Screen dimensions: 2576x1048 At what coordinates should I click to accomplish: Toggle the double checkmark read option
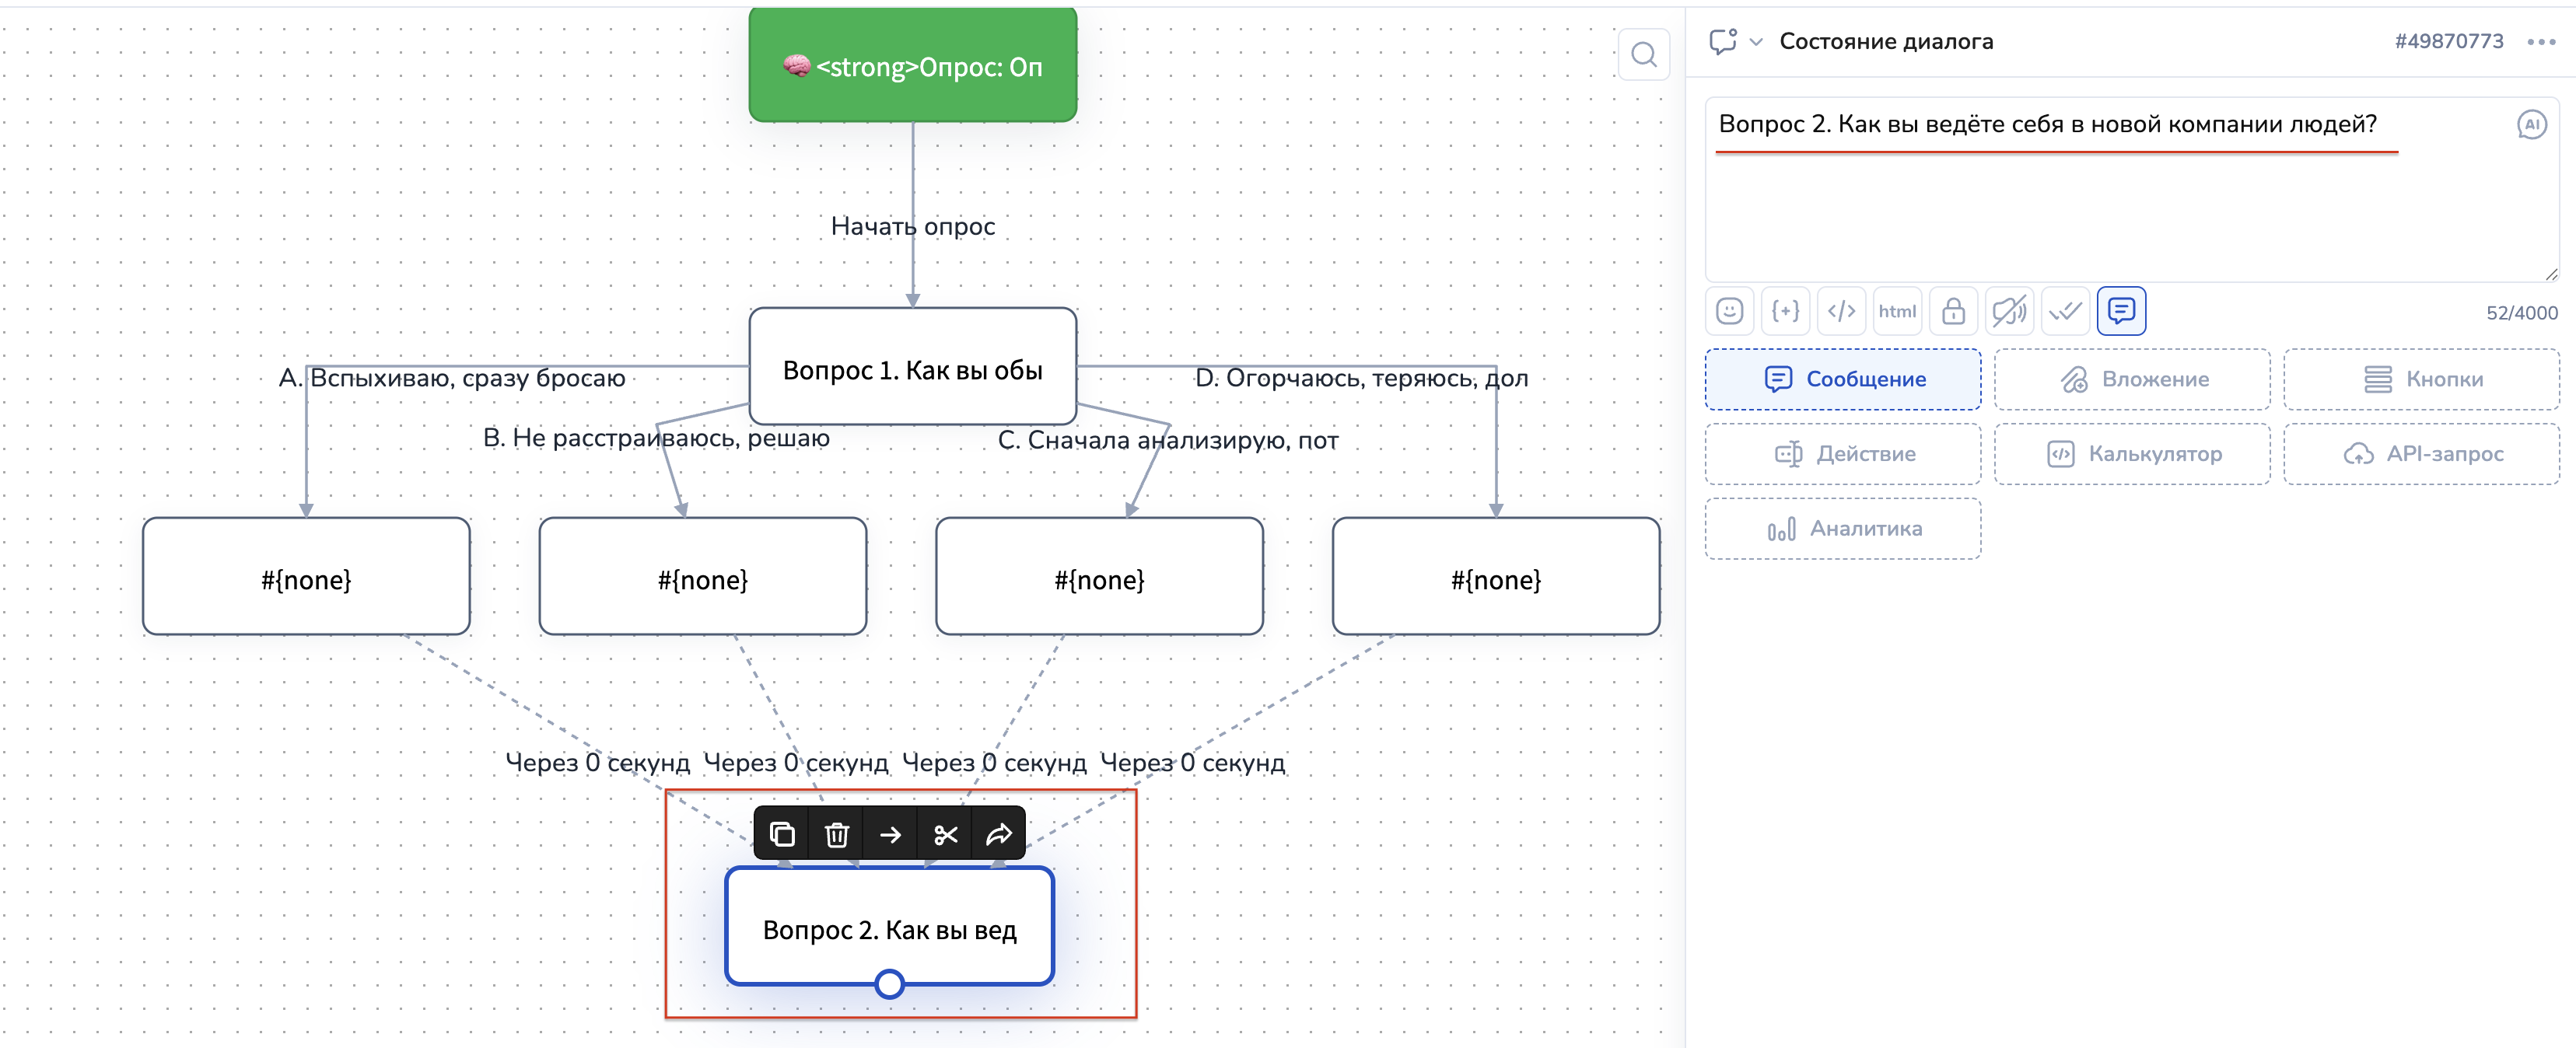tap(2065, 311)
